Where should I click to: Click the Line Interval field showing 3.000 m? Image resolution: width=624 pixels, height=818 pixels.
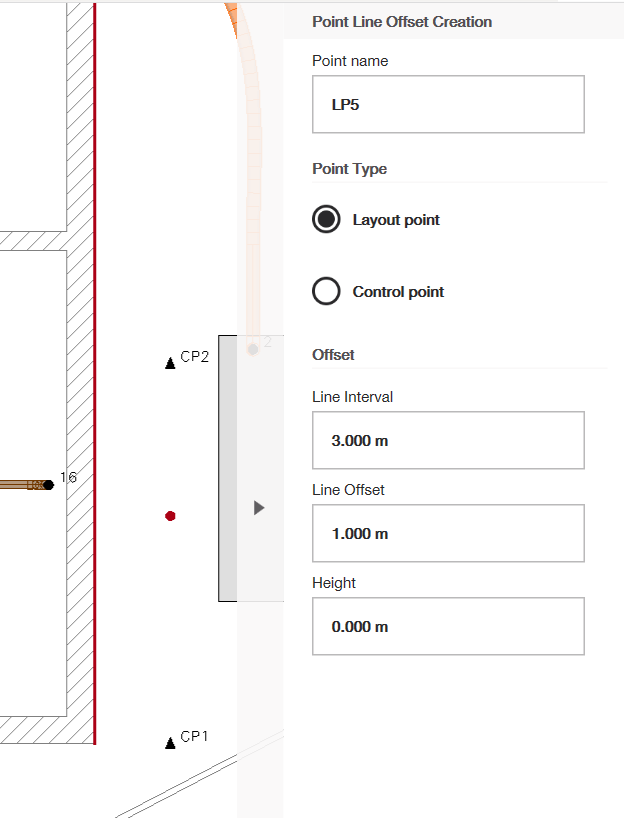(448, 440)
